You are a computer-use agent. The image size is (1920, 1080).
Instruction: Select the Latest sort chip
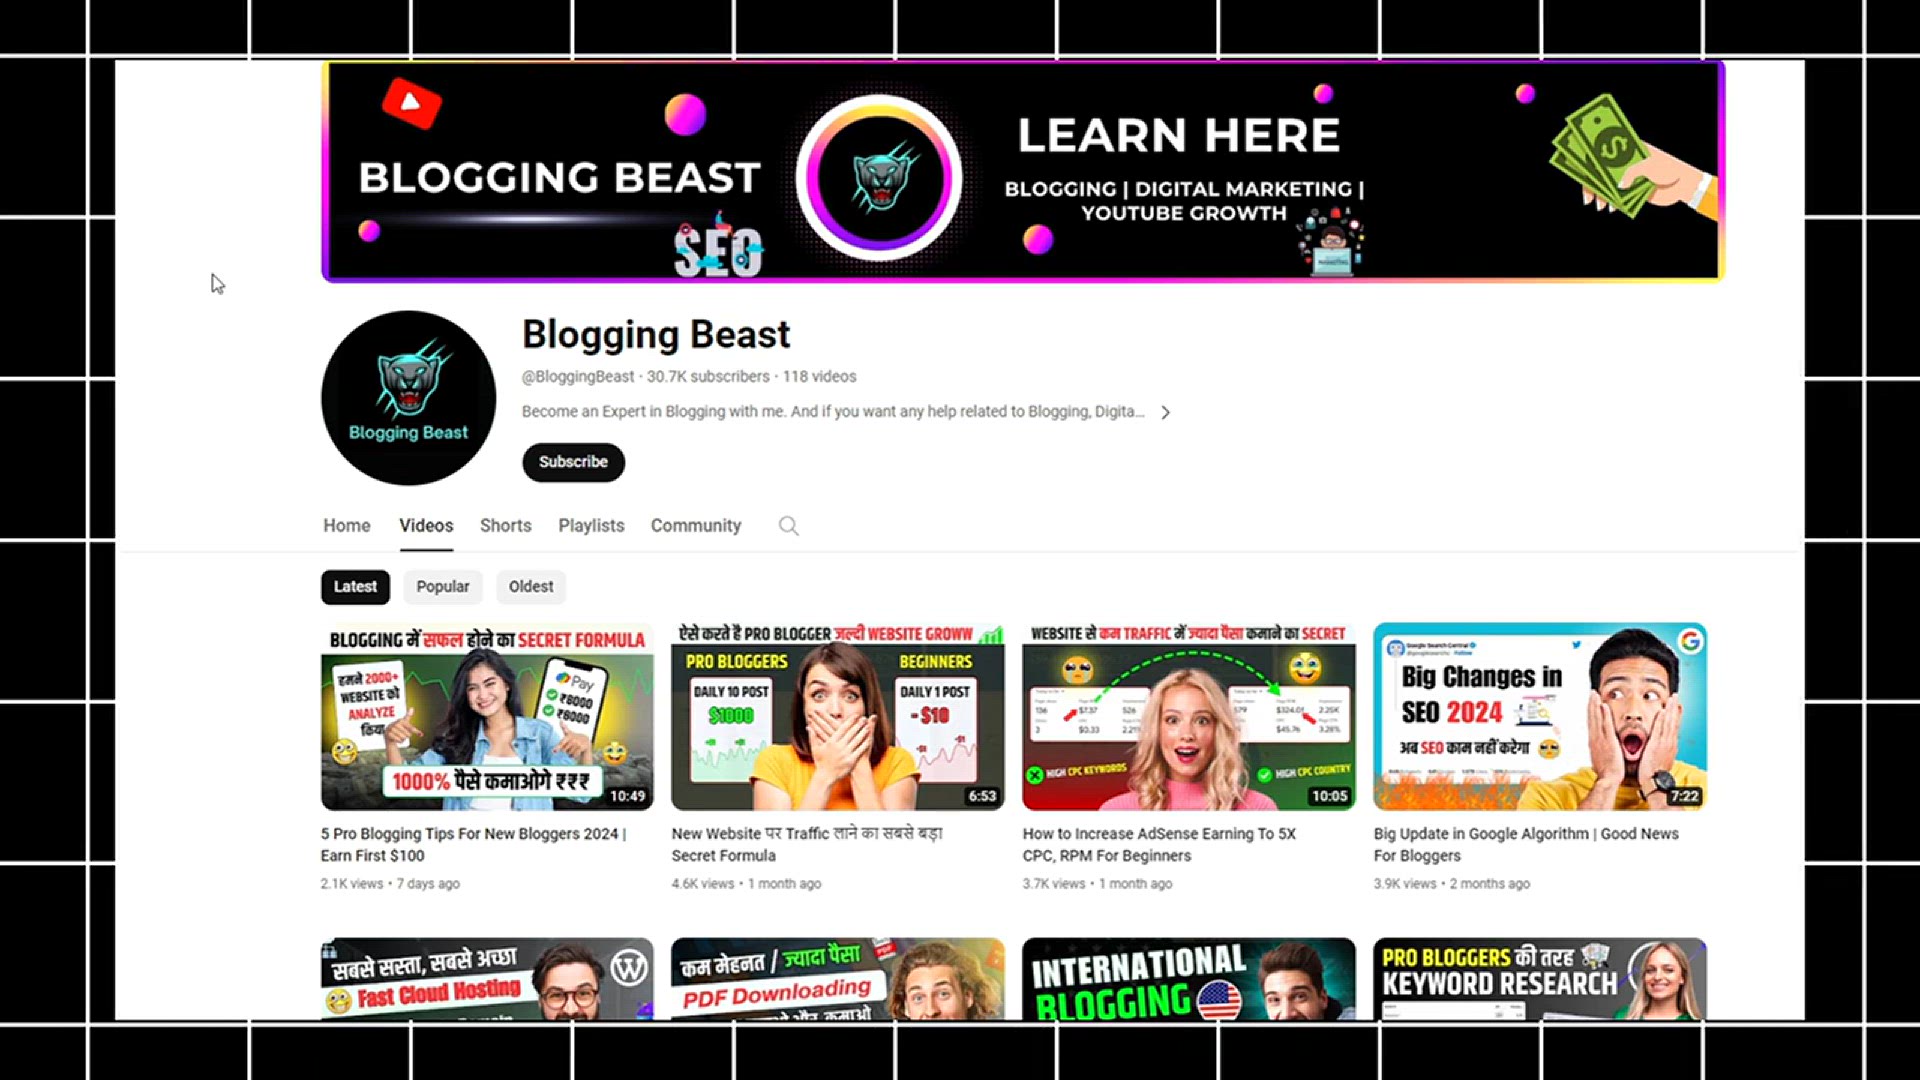pyautogui.click(x=355, y=587)
